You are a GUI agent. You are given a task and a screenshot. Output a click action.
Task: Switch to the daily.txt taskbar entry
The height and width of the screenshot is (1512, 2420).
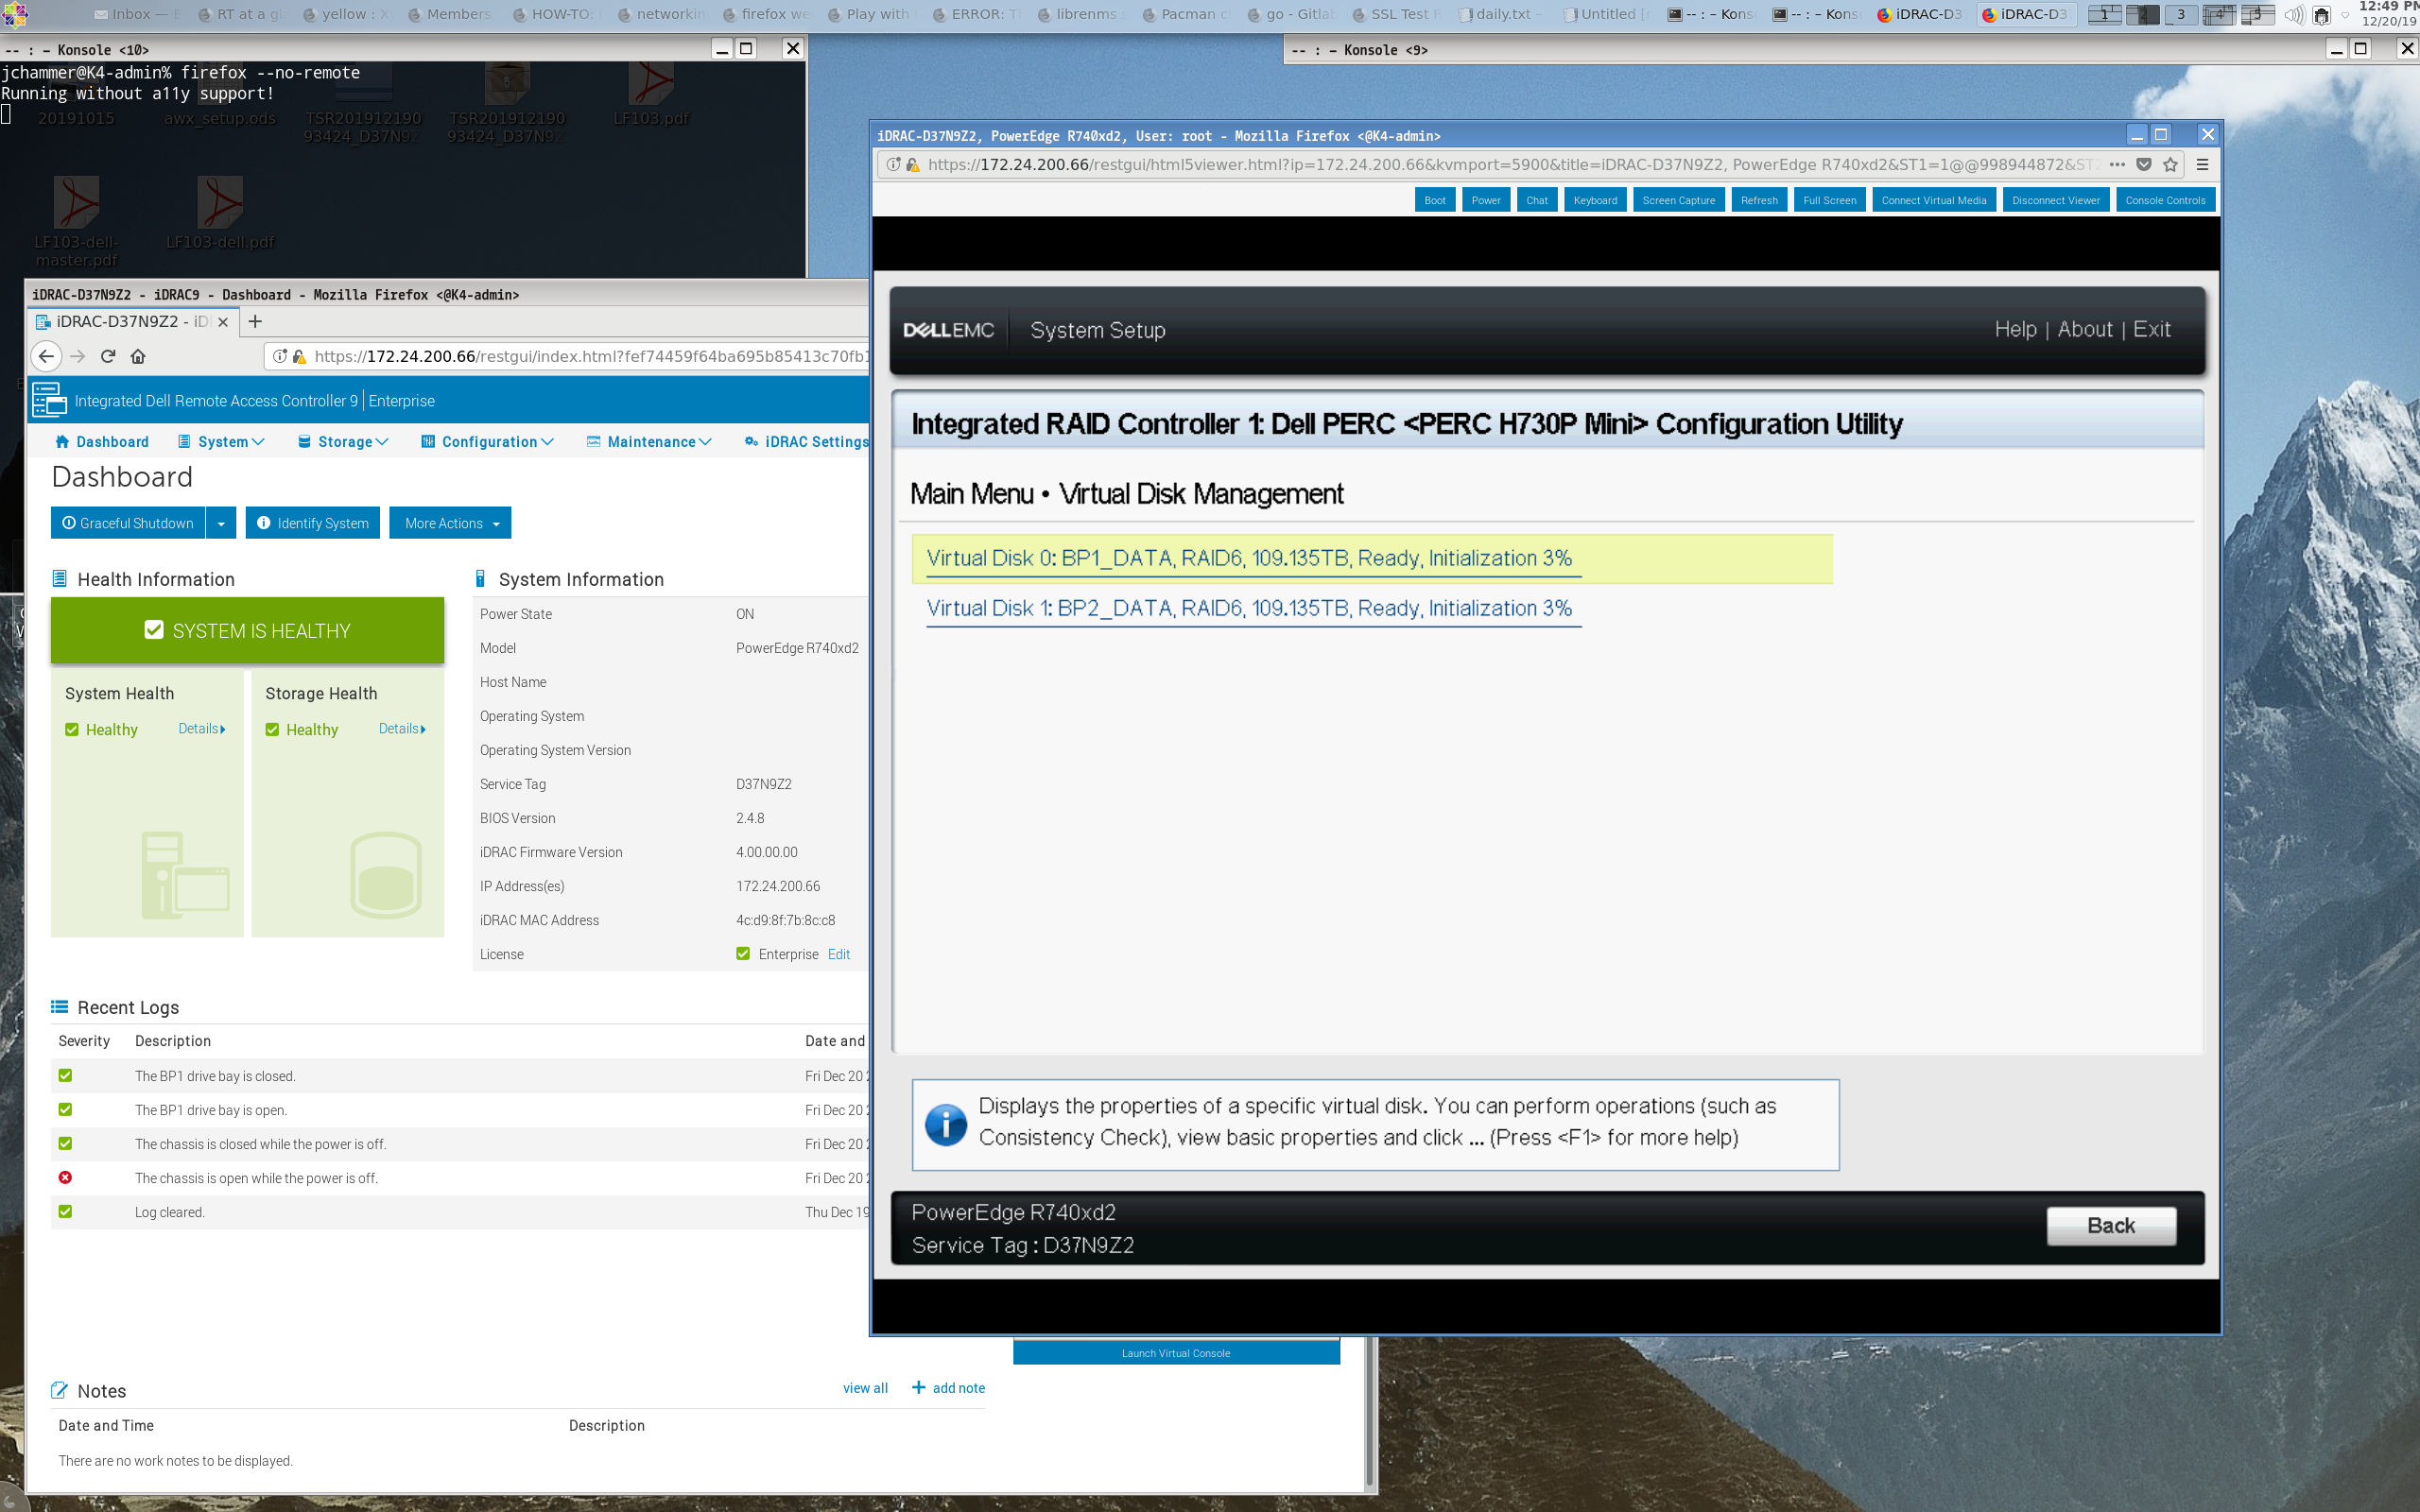[x=1499, y=14]
